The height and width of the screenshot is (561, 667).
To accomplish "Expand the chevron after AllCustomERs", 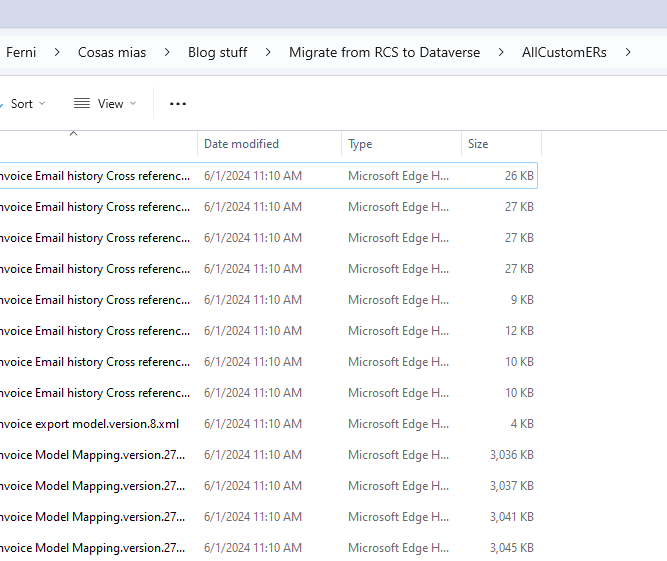I will pyautogui.click(x=628, y=52).
